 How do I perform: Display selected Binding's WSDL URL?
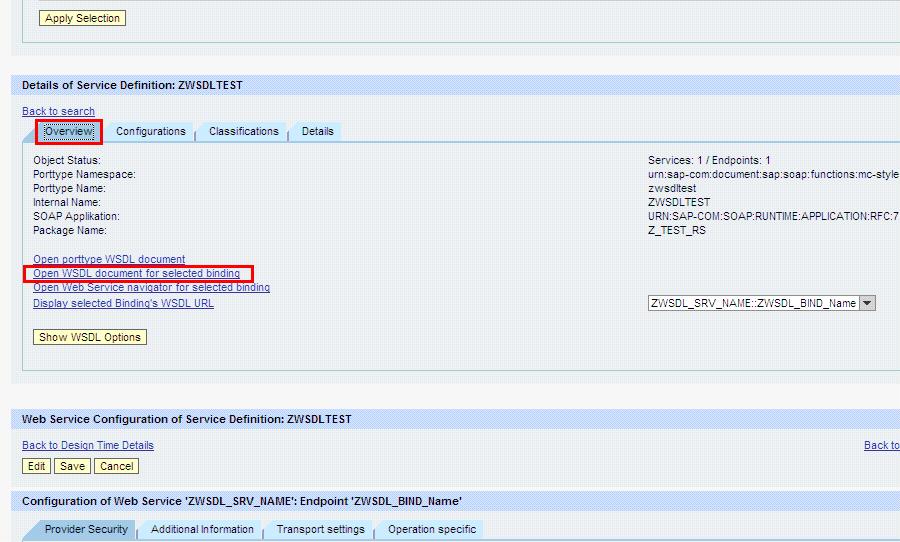tap(123, 303)
